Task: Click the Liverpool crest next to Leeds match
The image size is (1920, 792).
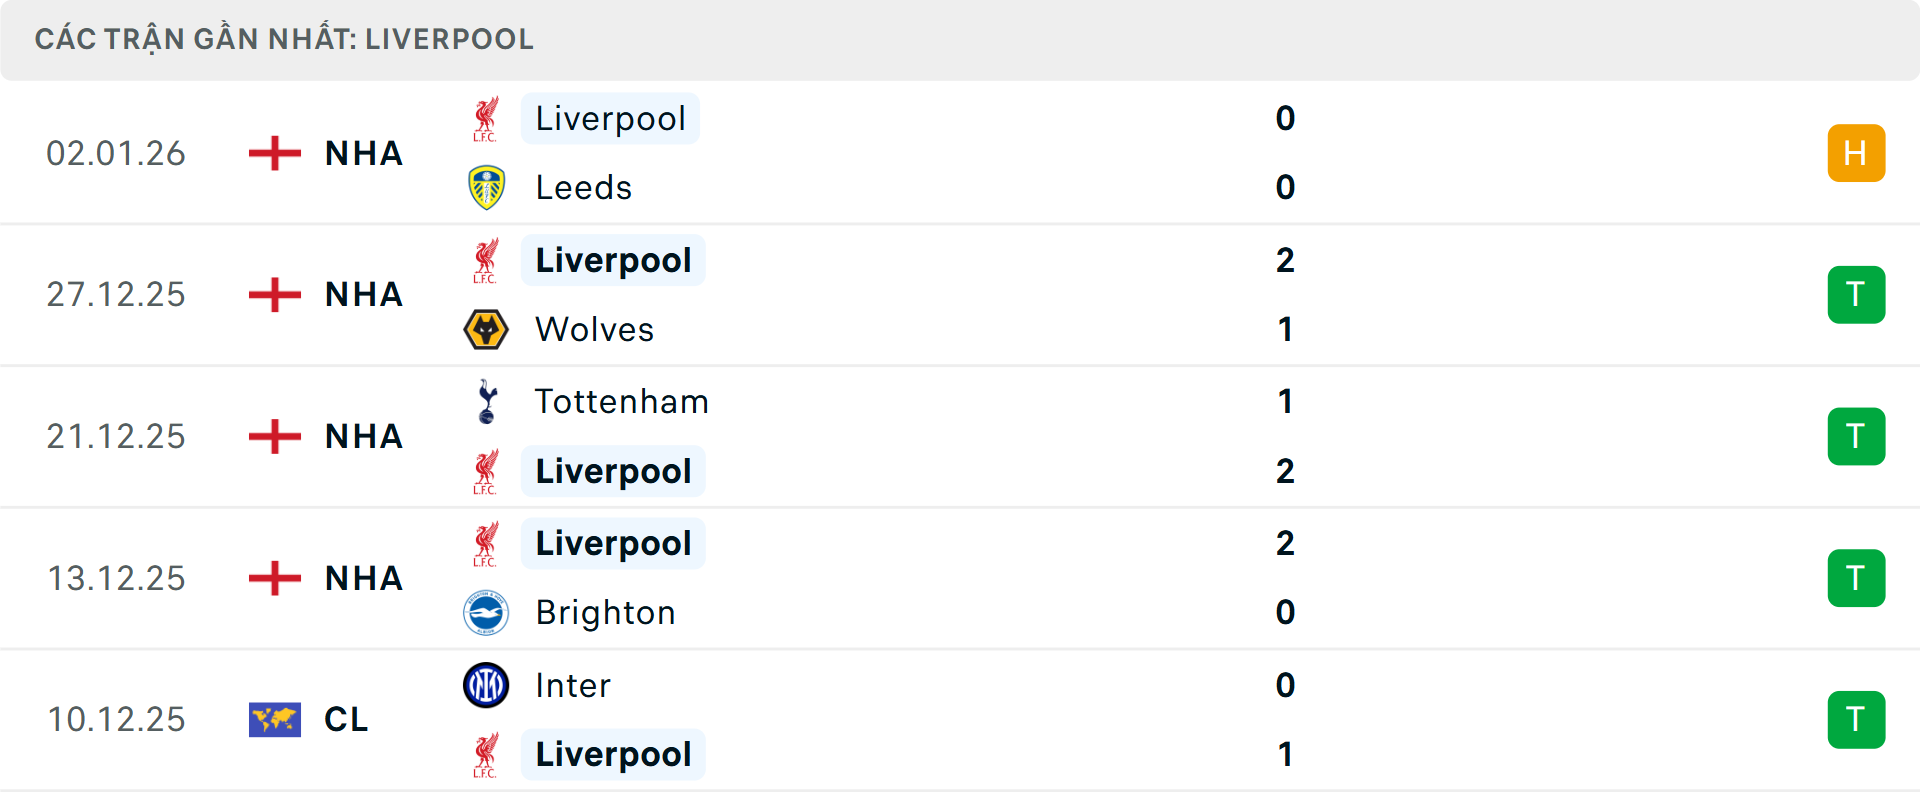Action: point(486,117)
